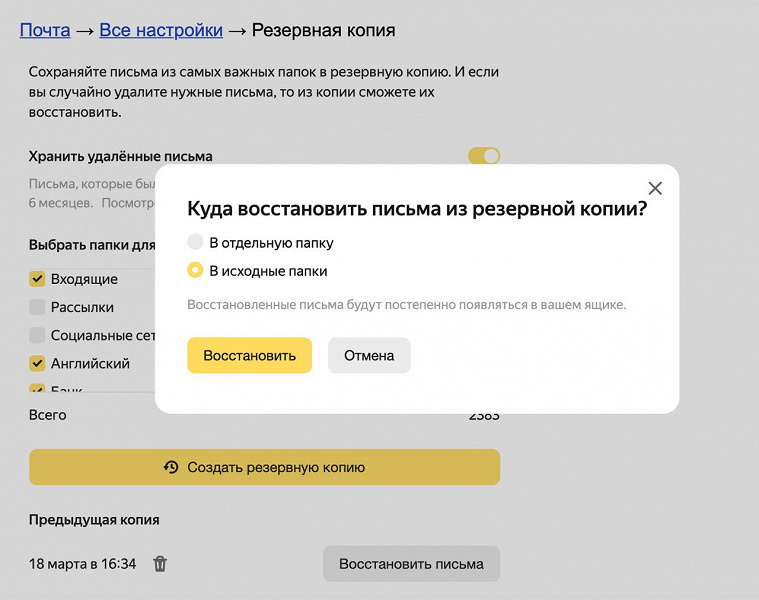Screen dimensions: 759x600
Task: Click the 'Английский' folder label
Action: (x=90, y=363)
